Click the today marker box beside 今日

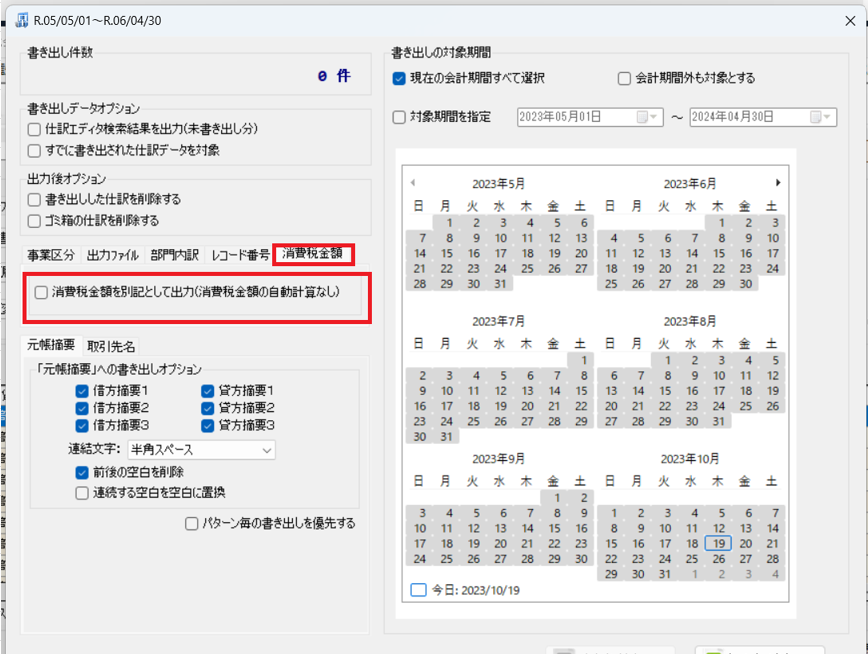point(418,590)
